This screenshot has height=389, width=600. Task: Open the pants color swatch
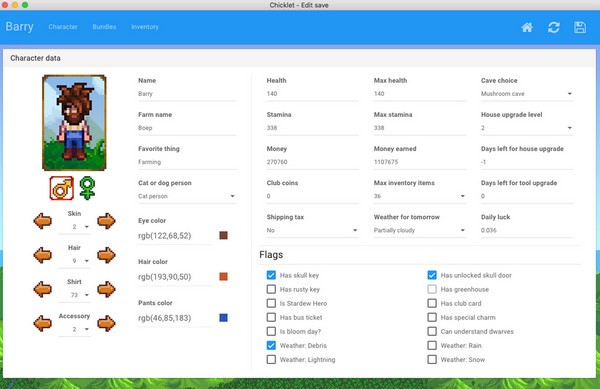[223, 317]
